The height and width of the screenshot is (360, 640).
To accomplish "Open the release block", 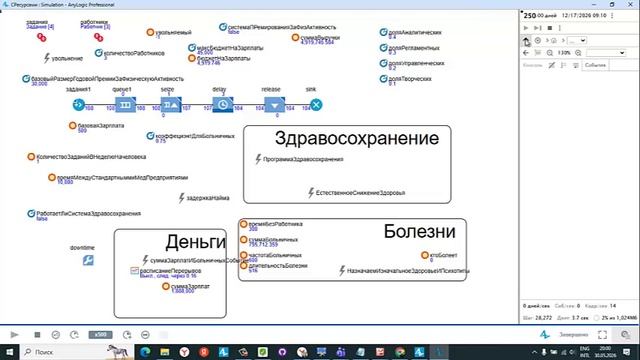I will coord(275,105).
